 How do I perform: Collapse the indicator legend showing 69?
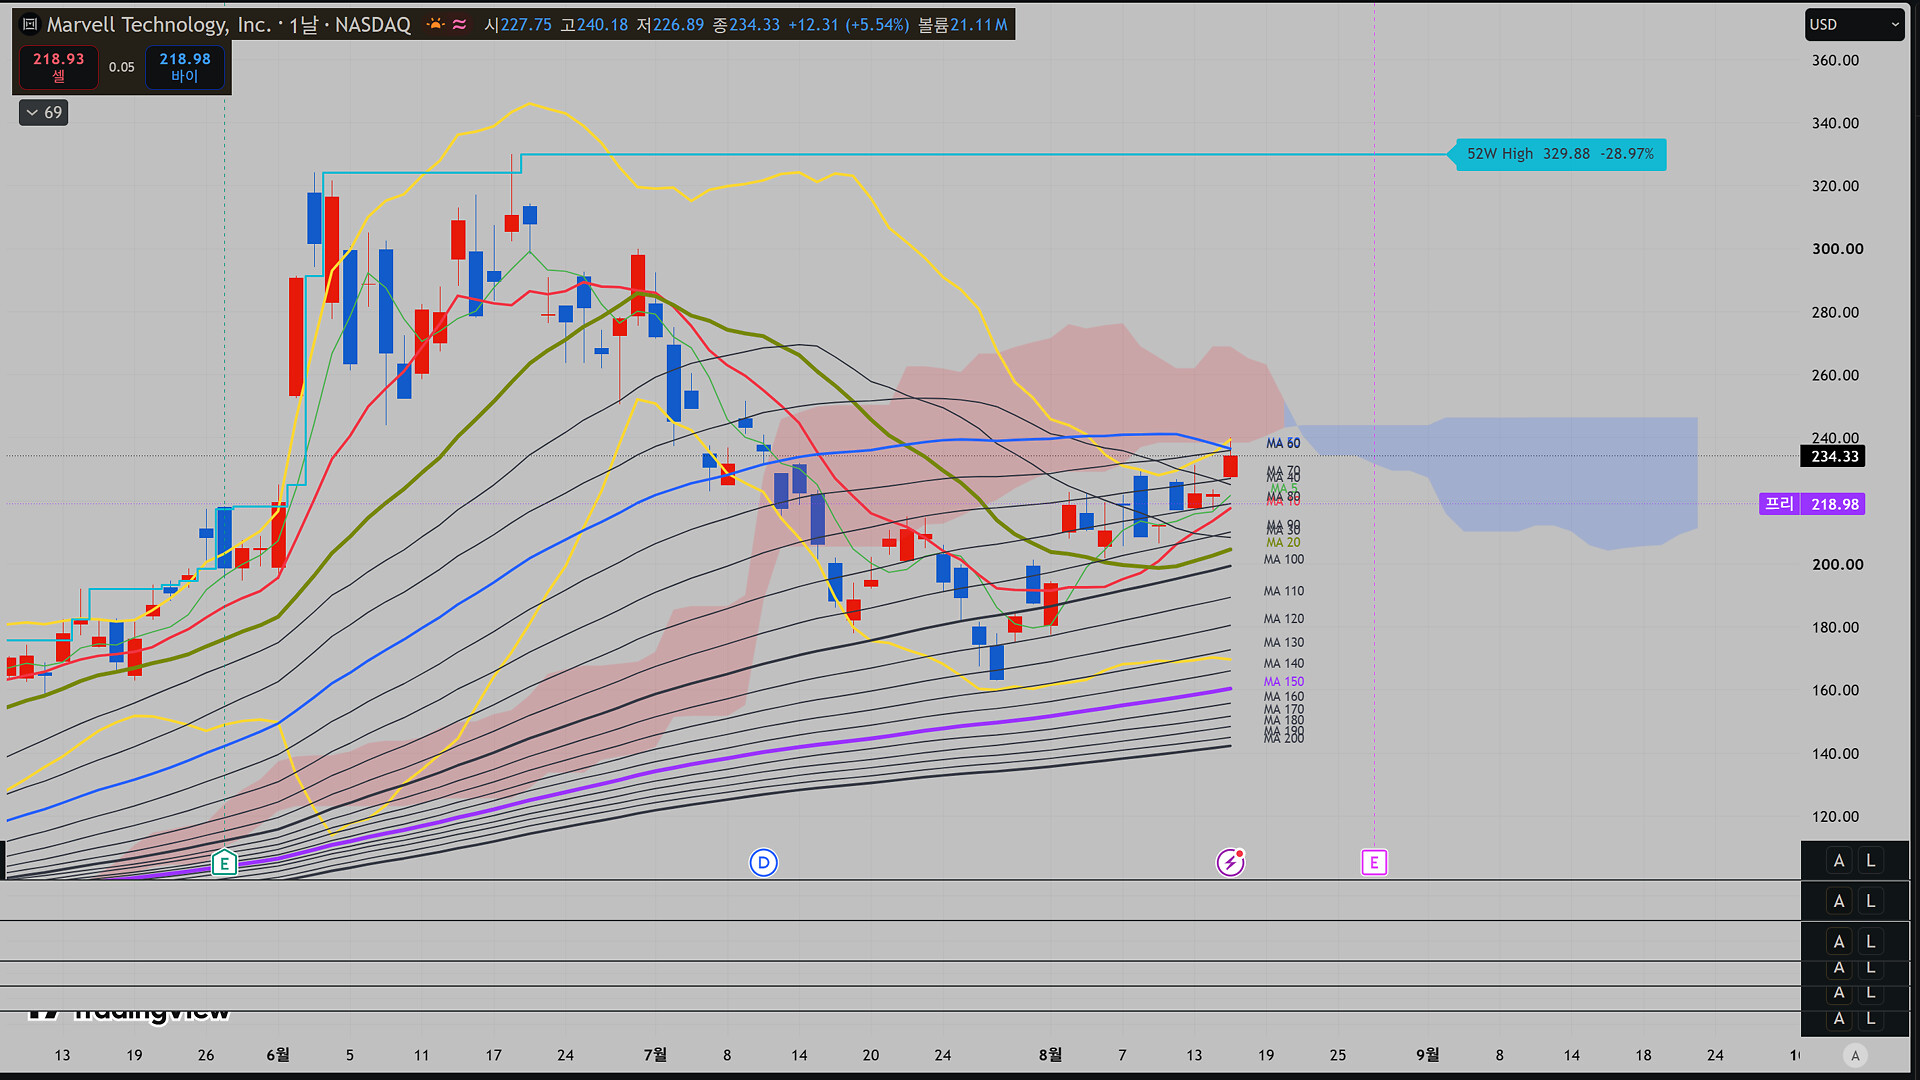pos(43,113)
